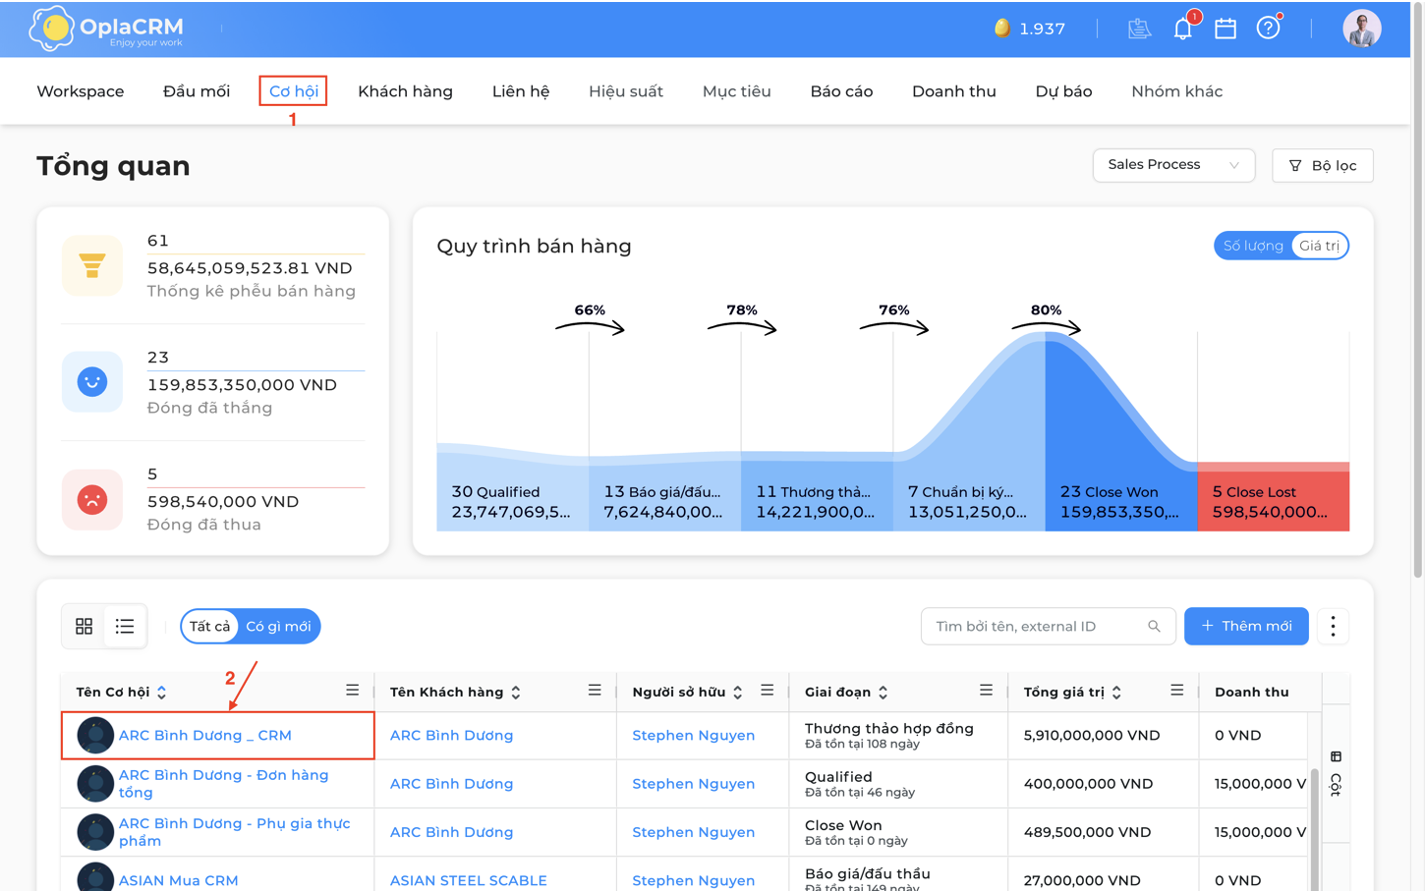1426x896 pixels.
Task: Click the OplaCRM logo
Action: (107, 28)
